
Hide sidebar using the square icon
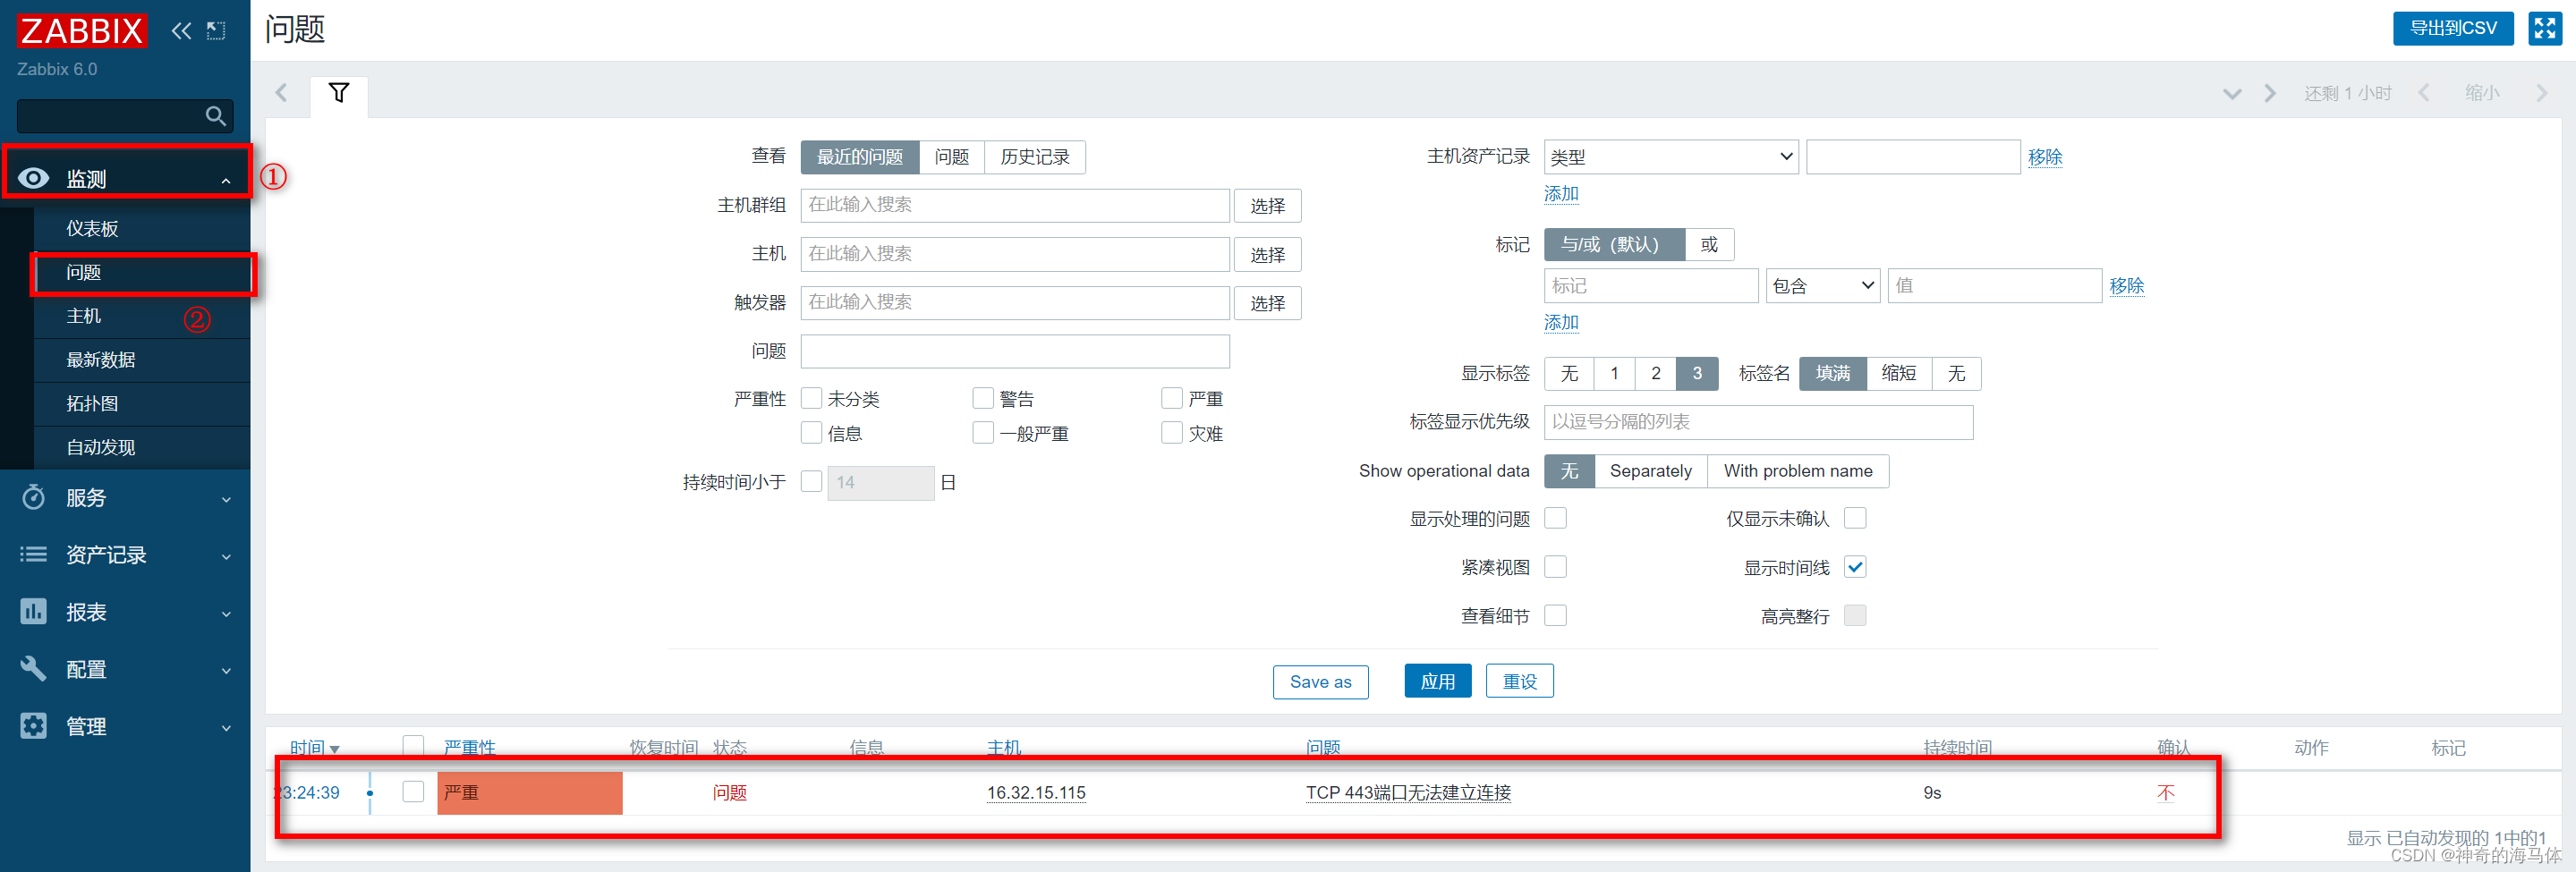pos(216,31)
